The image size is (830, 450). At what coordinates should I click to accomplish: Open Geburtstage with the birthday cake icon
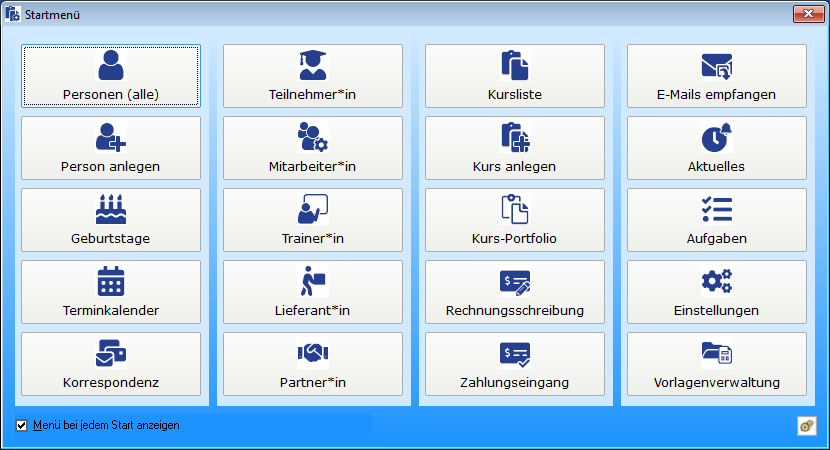pos(111,220)
